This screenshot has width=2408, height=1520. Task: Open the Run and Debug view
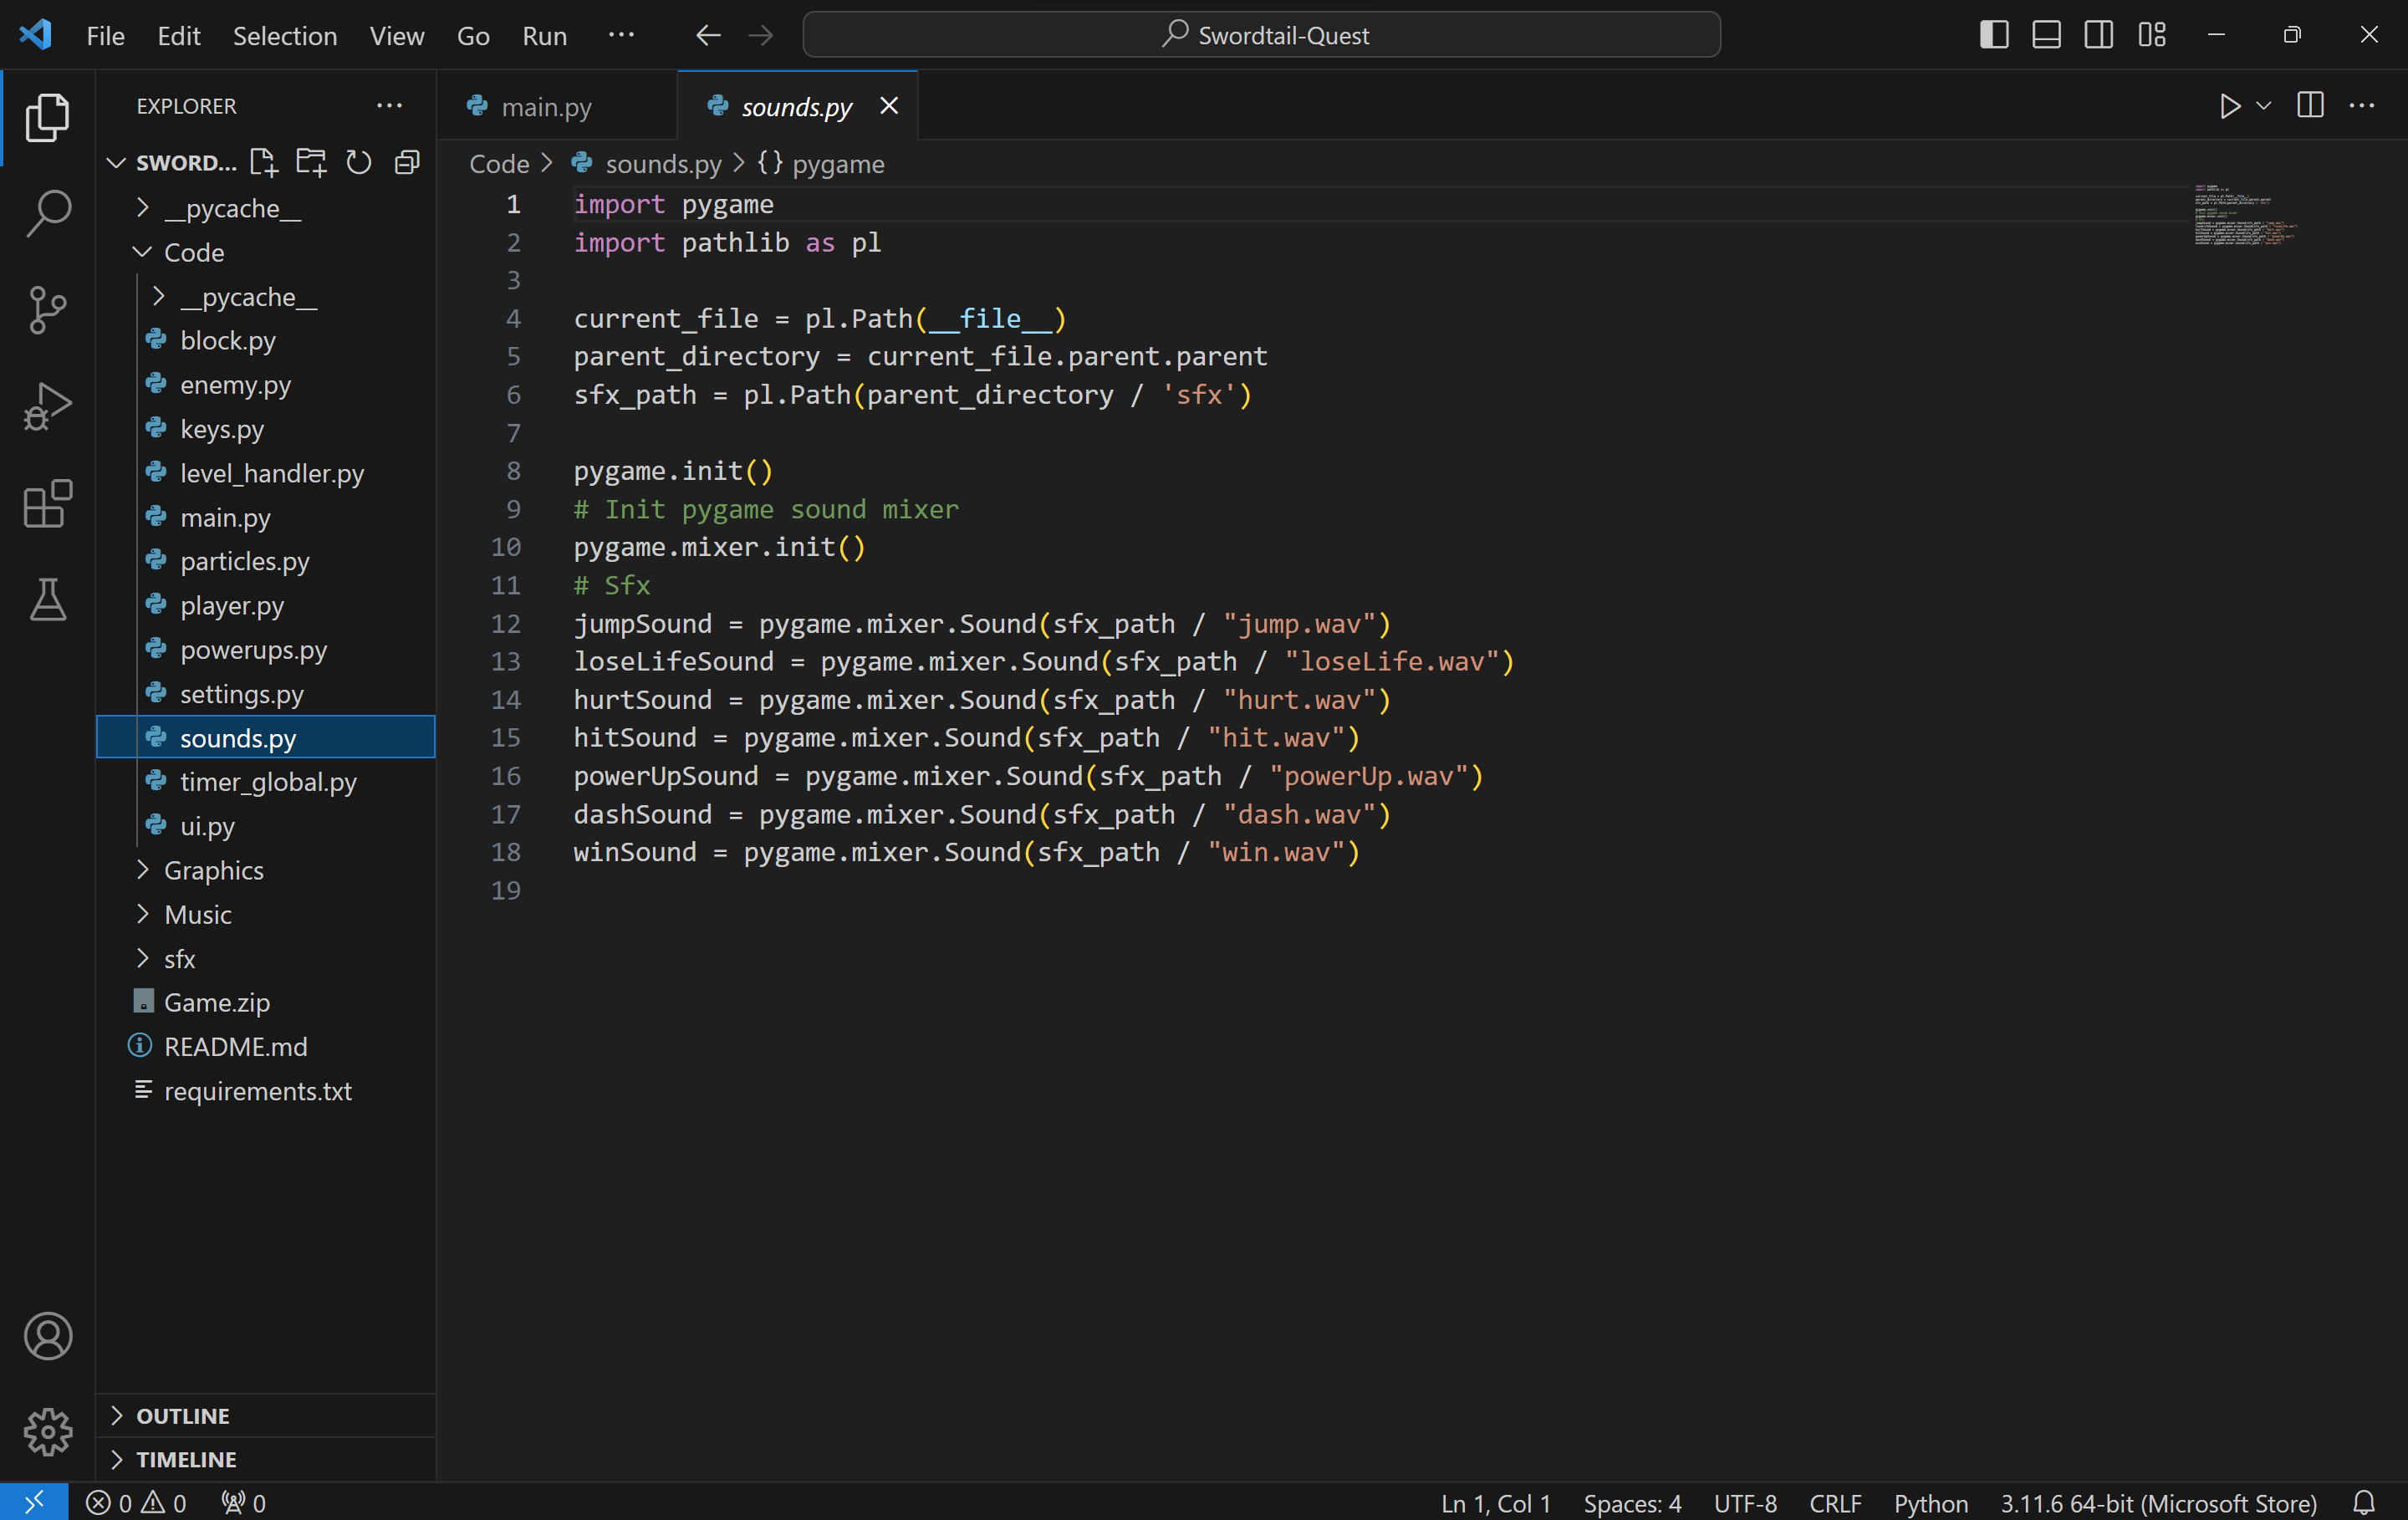47,406
